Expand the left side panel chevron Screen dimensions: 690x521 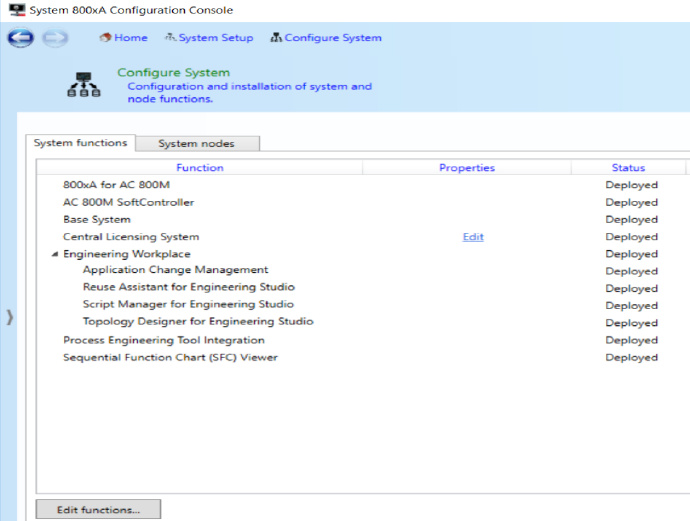[10, 317]
